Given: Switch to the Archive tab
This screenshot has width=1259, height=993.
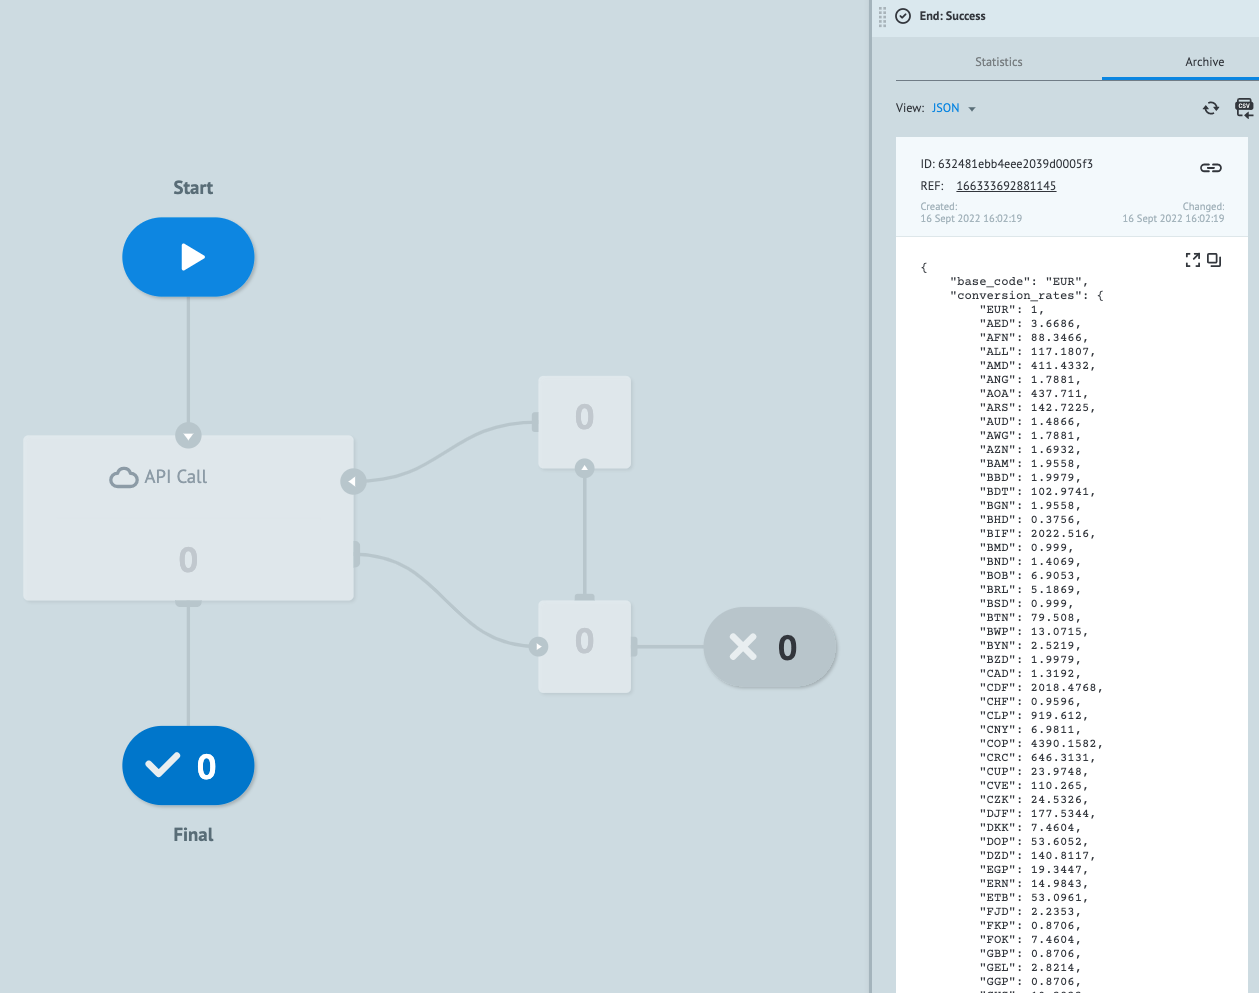Looking at the screenshot, I should [x=1204, y=61].
